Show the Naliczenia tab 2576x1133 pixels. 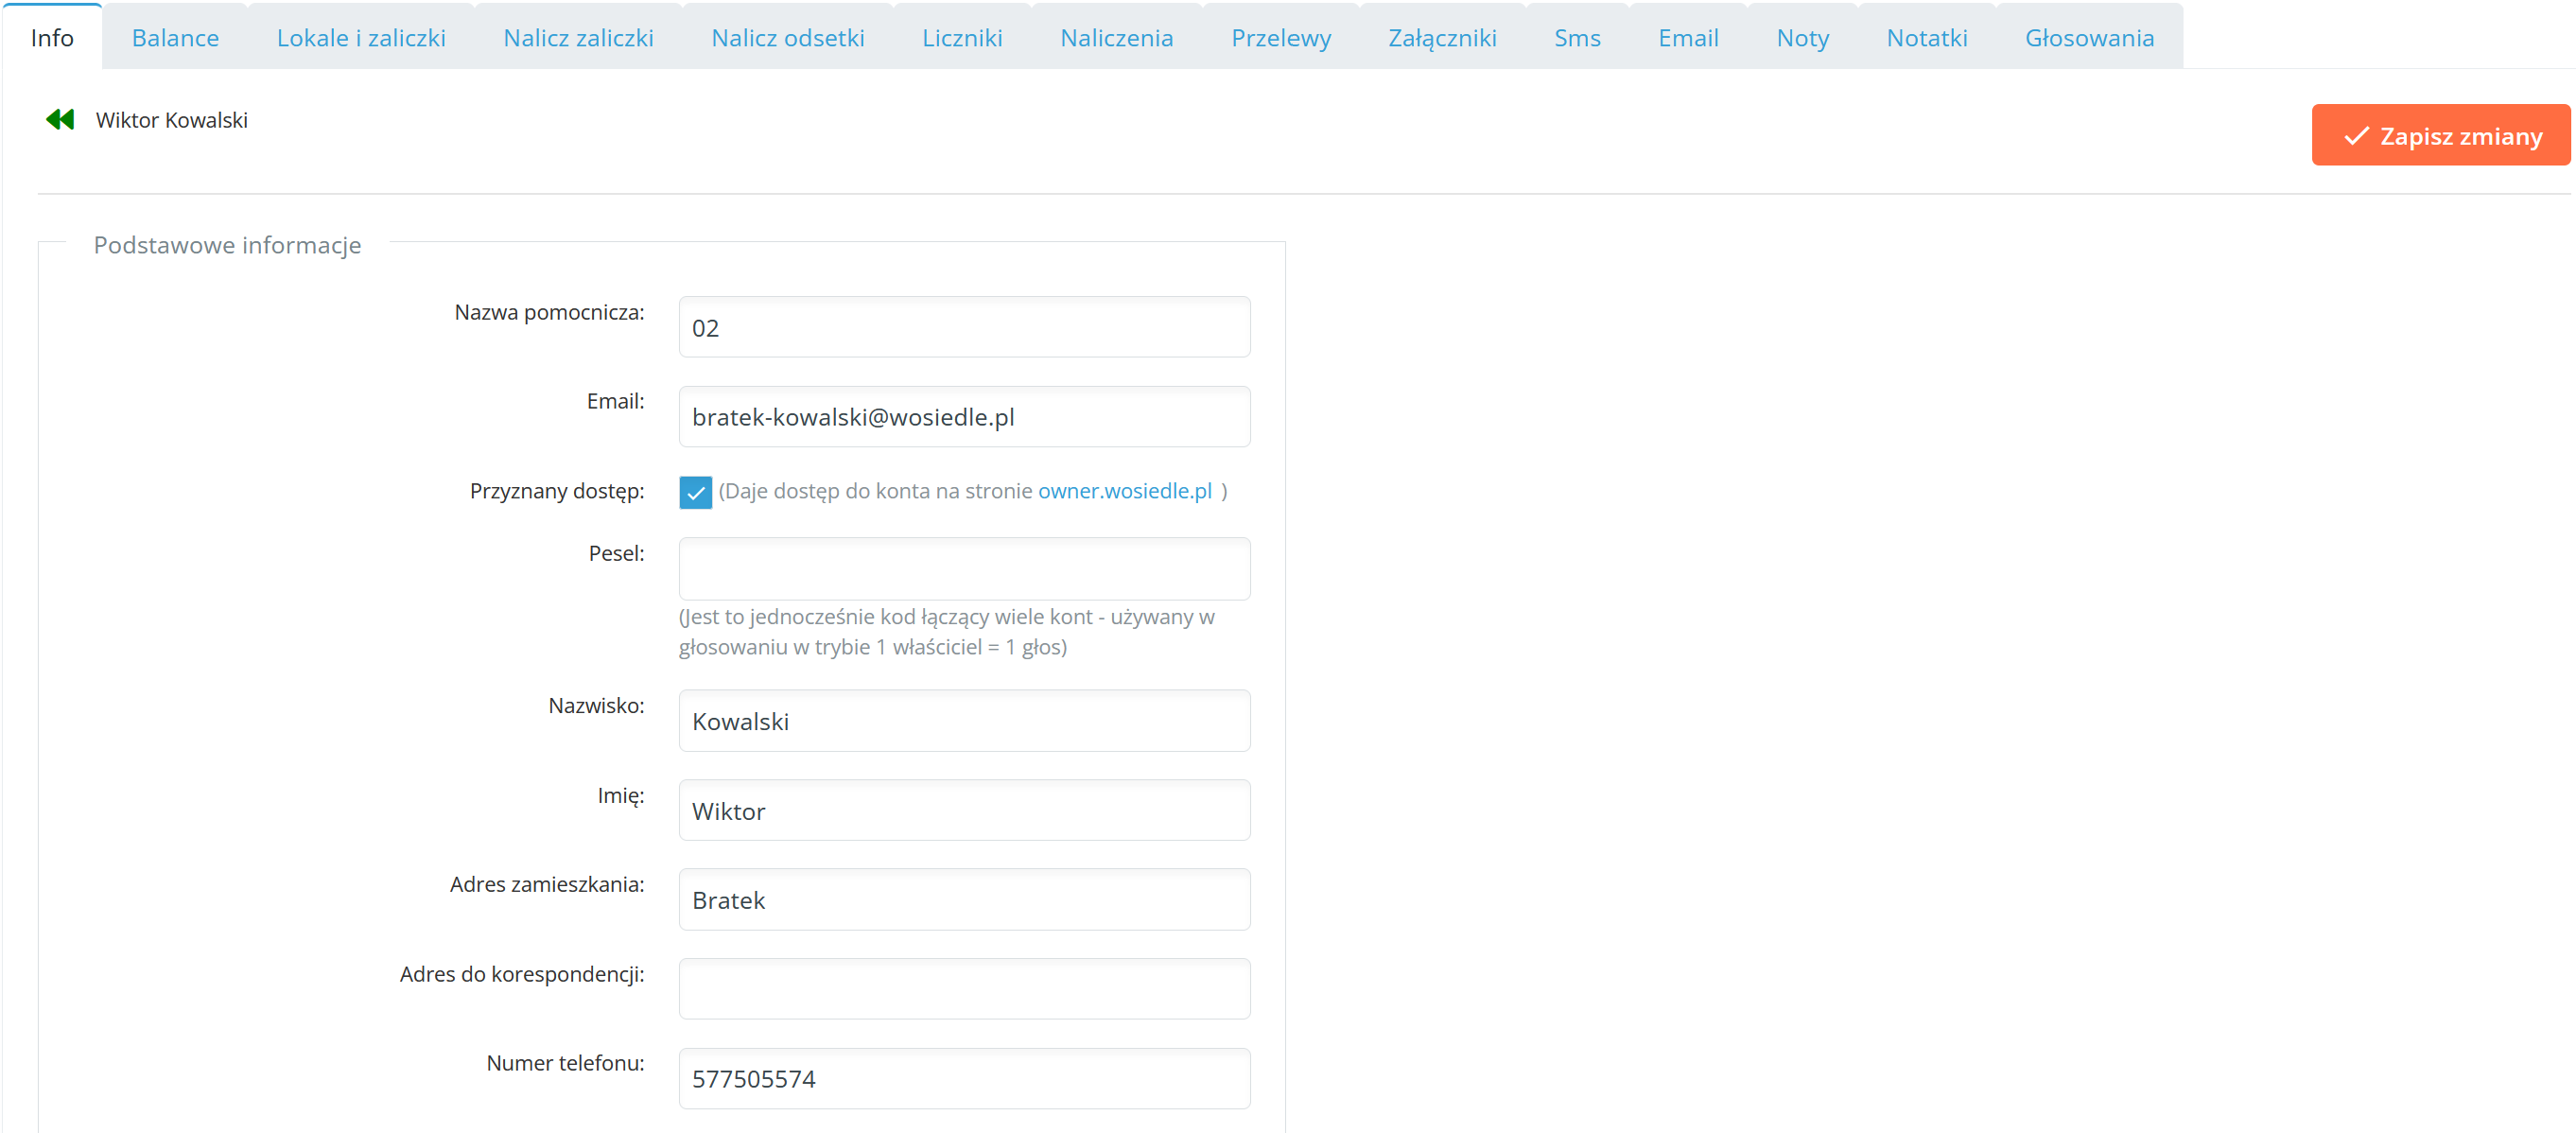1116,38
